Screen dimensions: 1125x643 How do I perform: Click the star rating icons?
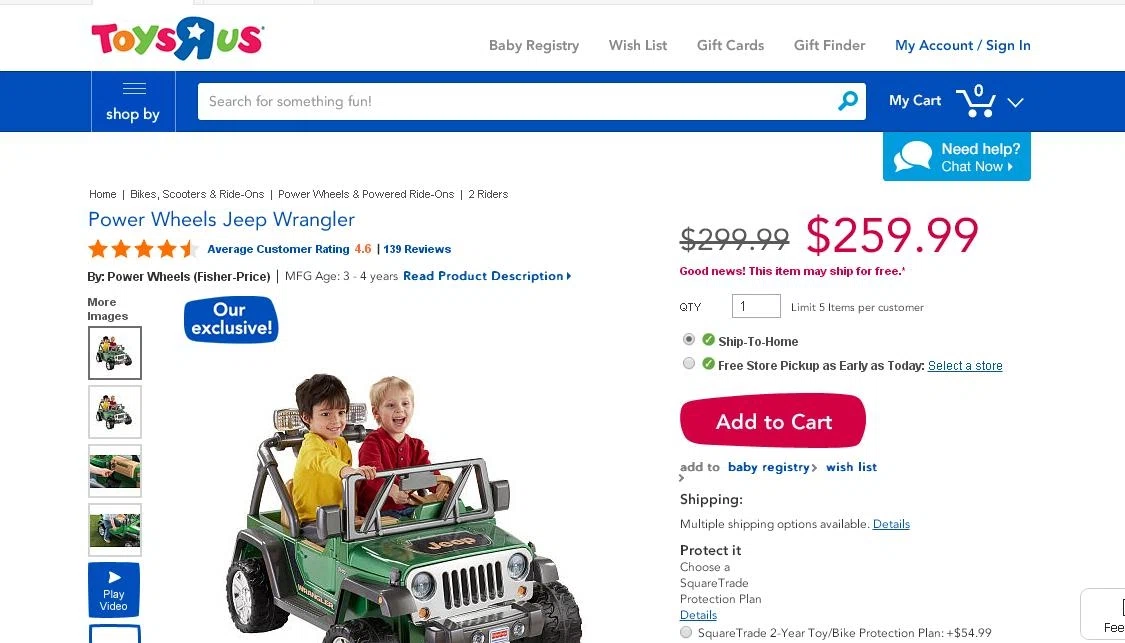143,249
